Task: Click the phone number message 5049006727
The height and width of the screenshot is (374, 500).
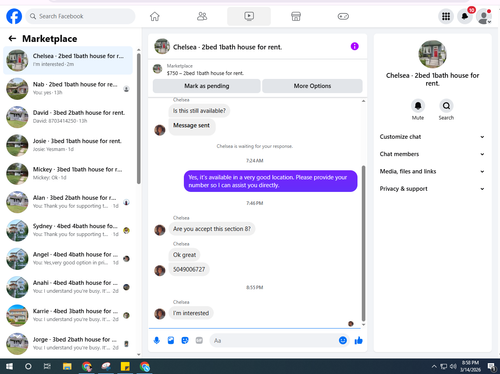Action: [x=189, y=269]
